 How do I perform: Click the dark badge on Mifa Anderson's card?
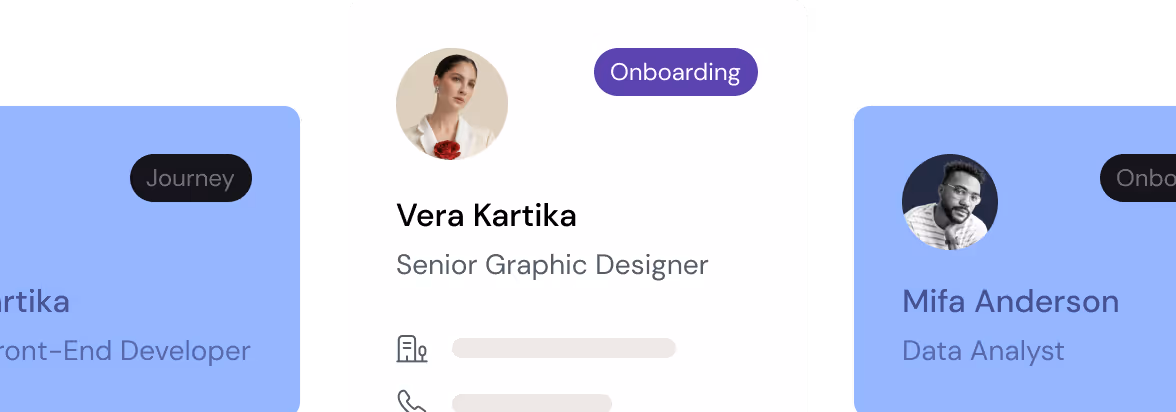(1140, 178)
